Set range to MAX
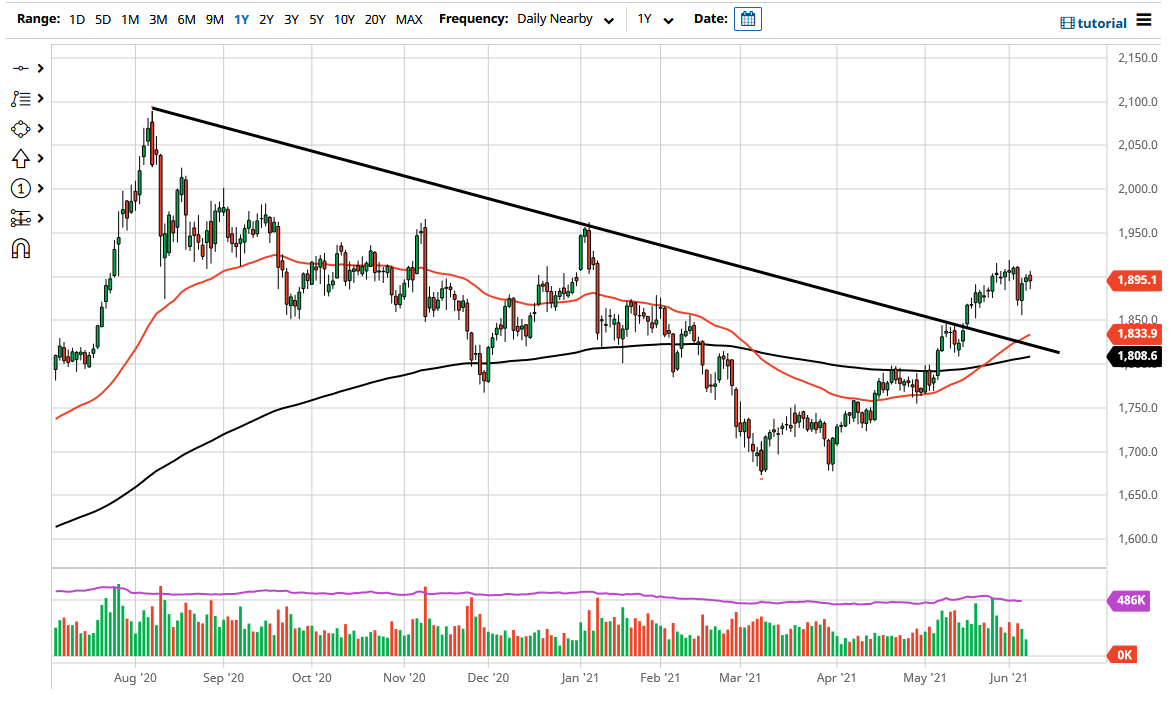The image size is (1171, 705). click(x=409, y=19)
